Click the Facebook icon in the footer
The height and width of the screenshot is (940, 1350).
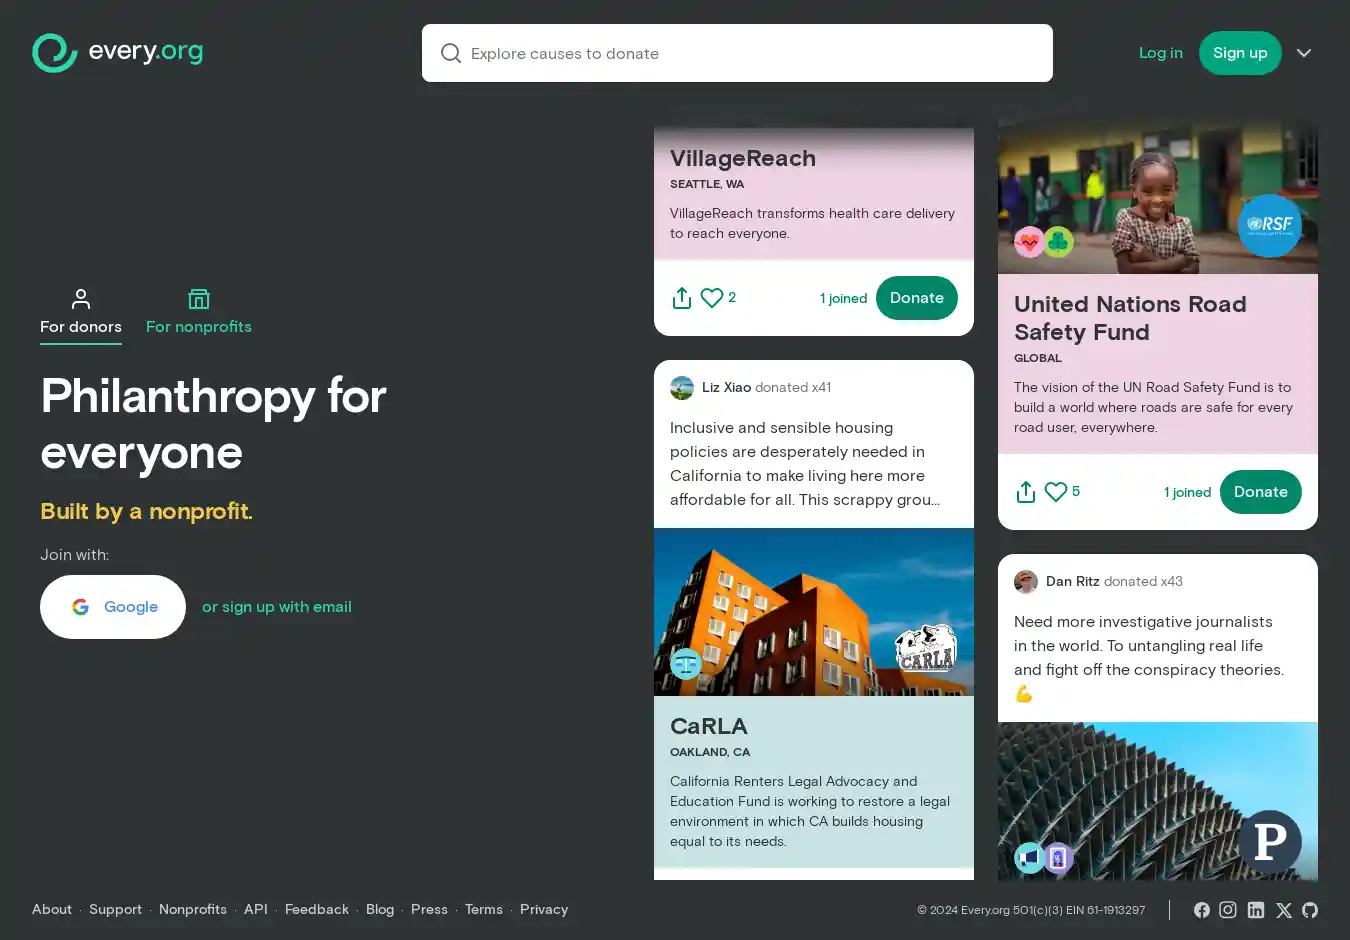click(x=1201, y=910)
